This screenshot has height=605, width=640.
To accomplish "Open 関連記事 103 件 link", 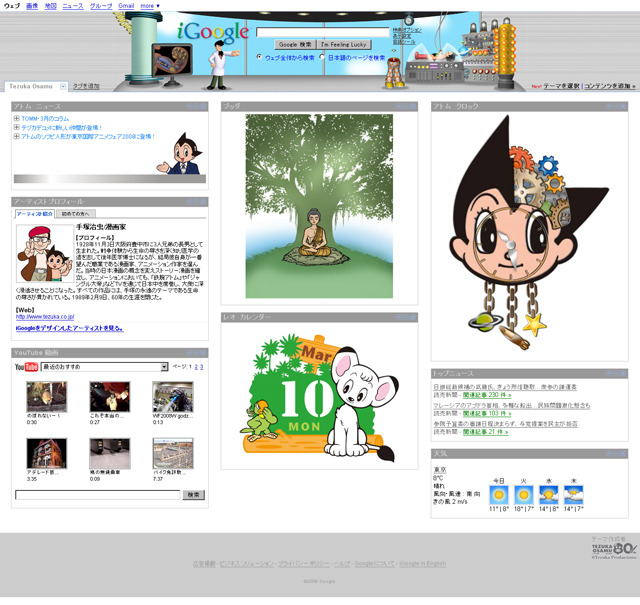I will (x=487, y=414).
